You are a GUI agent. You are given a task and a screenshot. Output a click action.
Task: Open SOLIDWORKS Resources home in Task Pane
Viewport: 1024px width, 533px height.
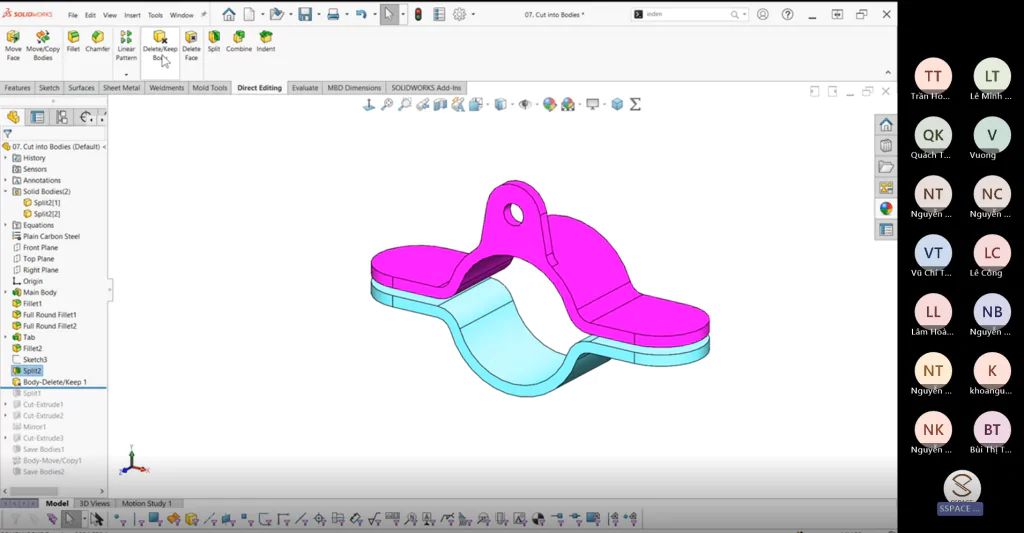886,124
